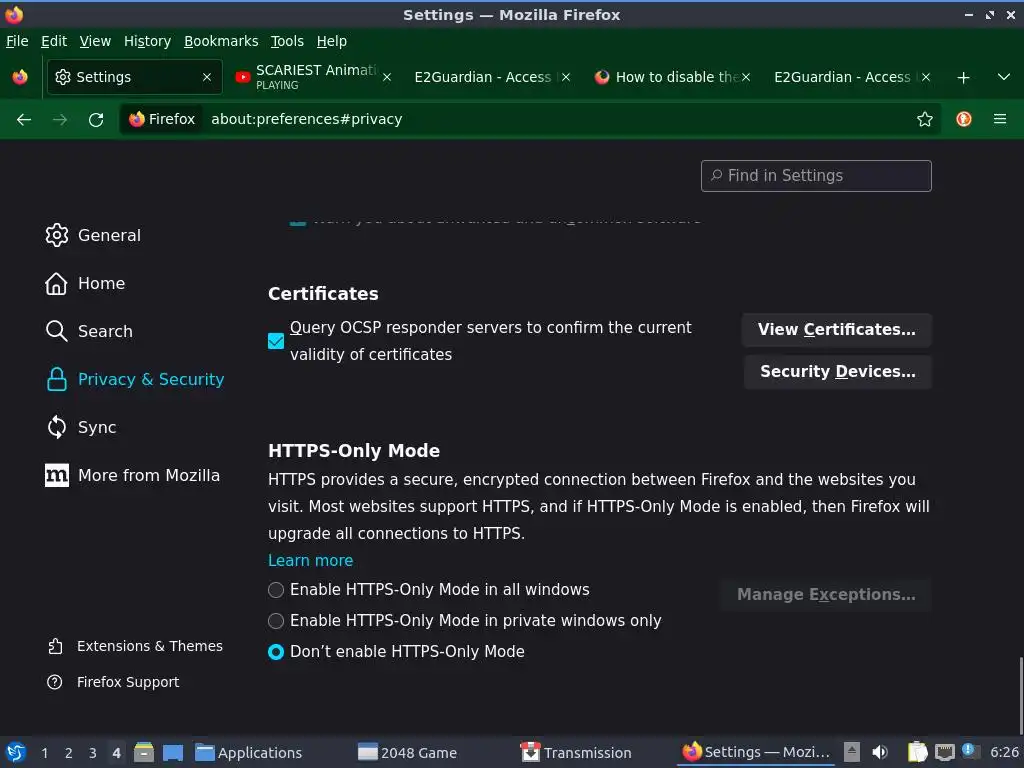Open the Home settings category

coord(85,283)
